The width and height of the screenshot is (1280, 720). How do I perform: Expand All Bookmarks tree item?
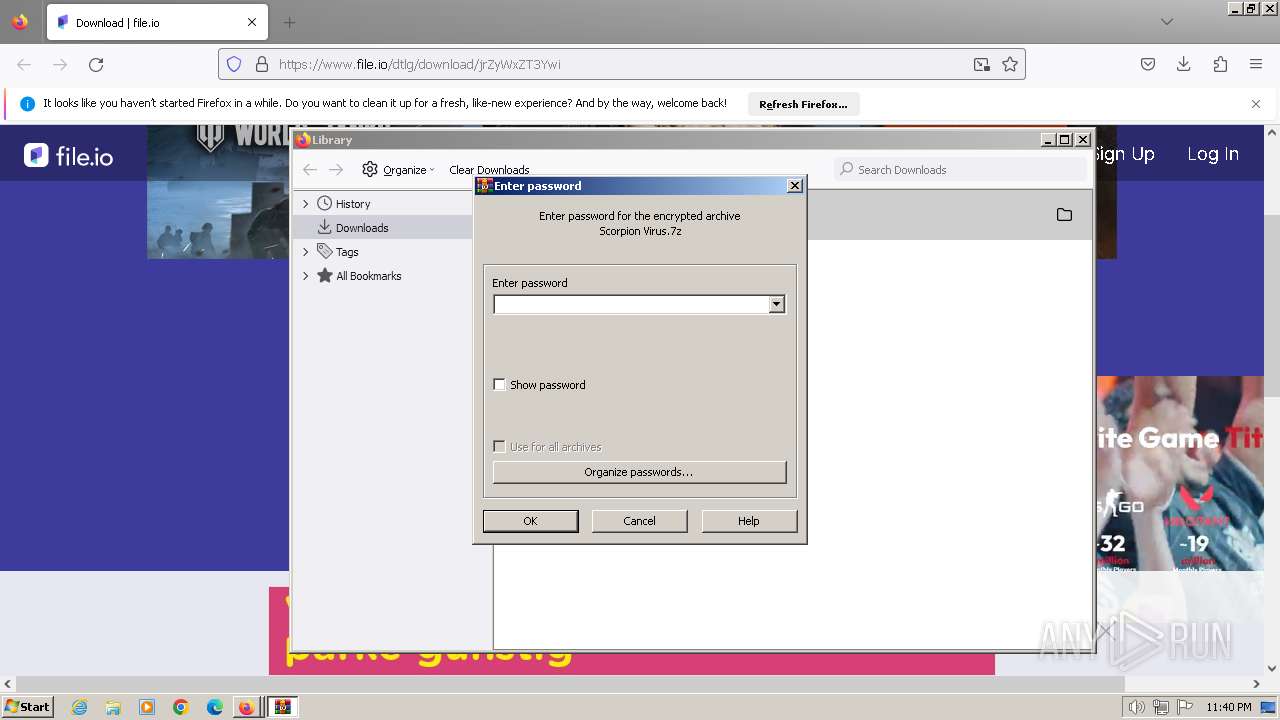pos(306,276)
